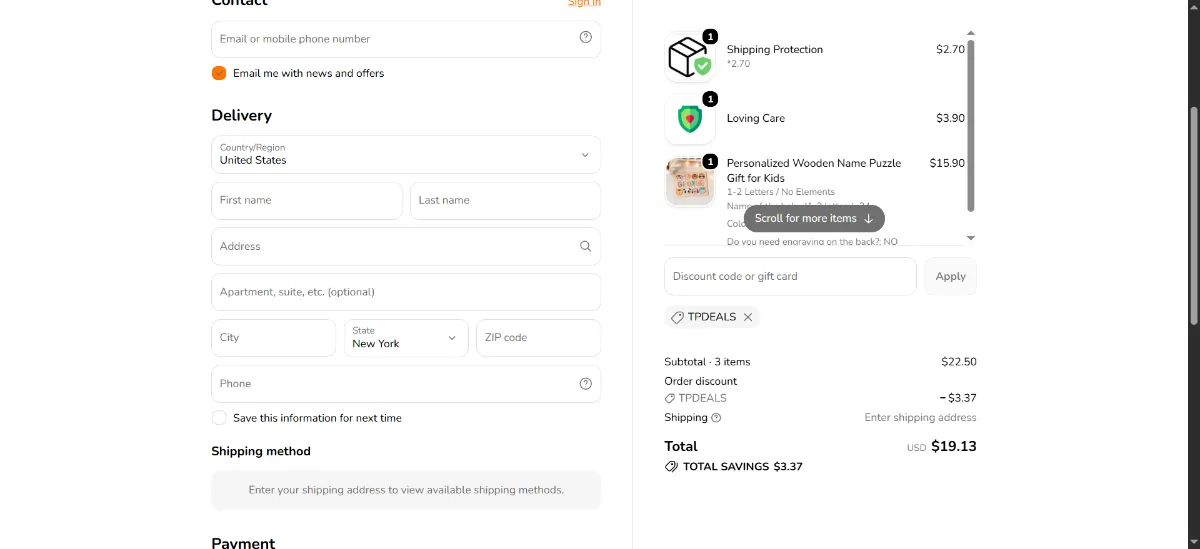
Task: Focus the Address field
Action: pos(406,246)
